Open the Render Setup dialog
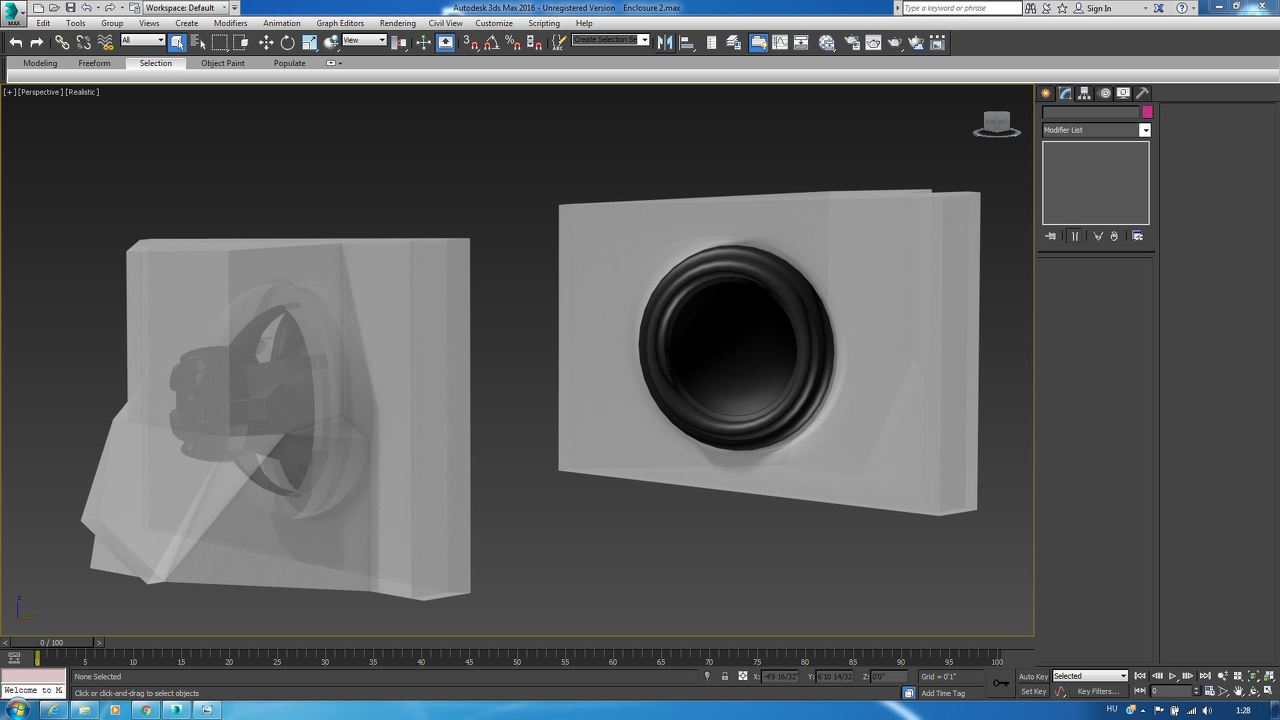1280x720 pixels. [x=851, y=42]
